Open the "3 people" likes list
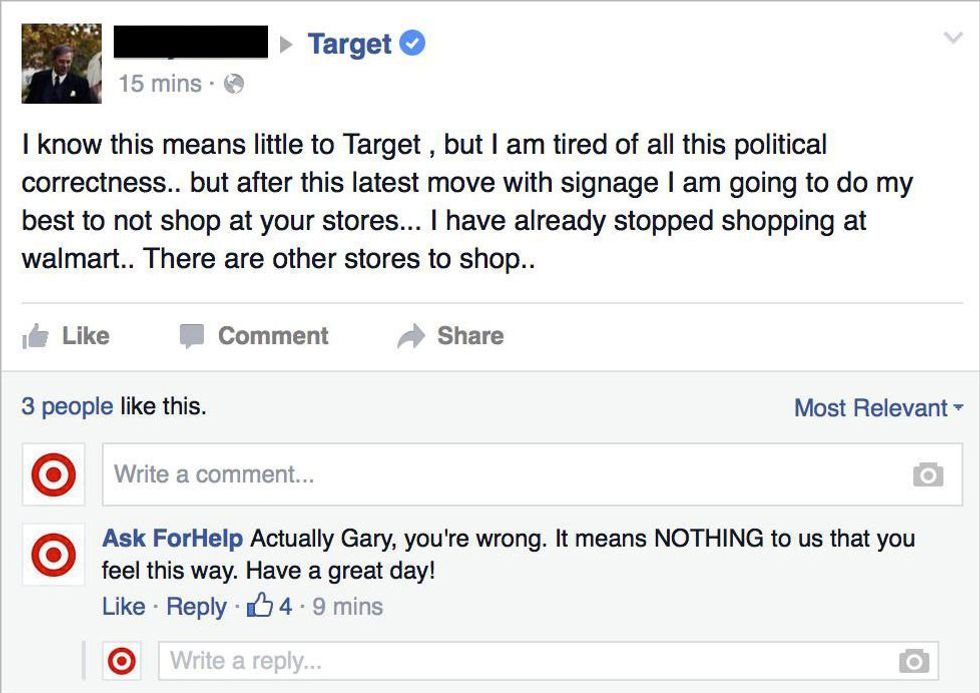 tap(67, 407)
